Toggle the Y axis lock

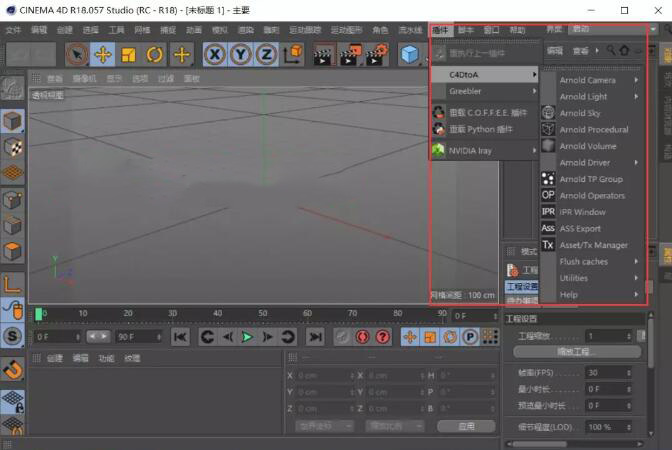240,54
